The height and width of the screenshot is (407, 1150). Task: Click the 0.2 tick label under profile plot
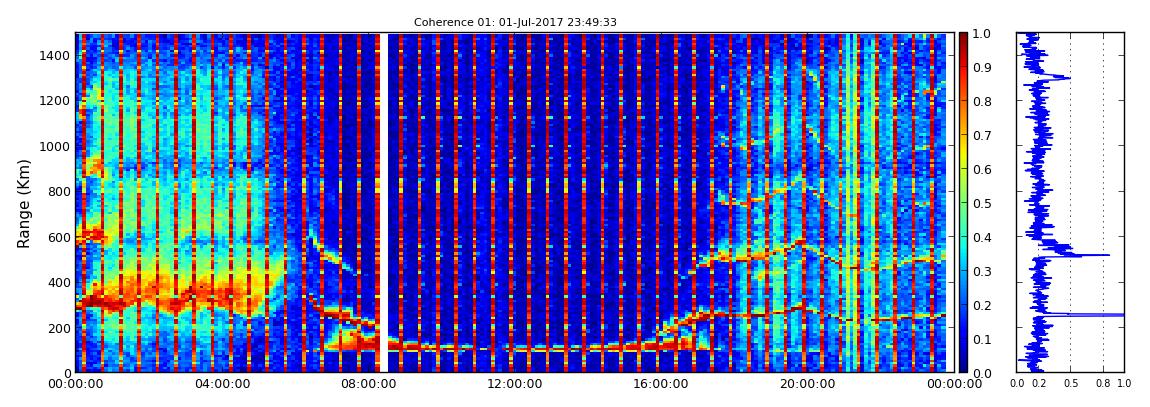(1039, 384)
